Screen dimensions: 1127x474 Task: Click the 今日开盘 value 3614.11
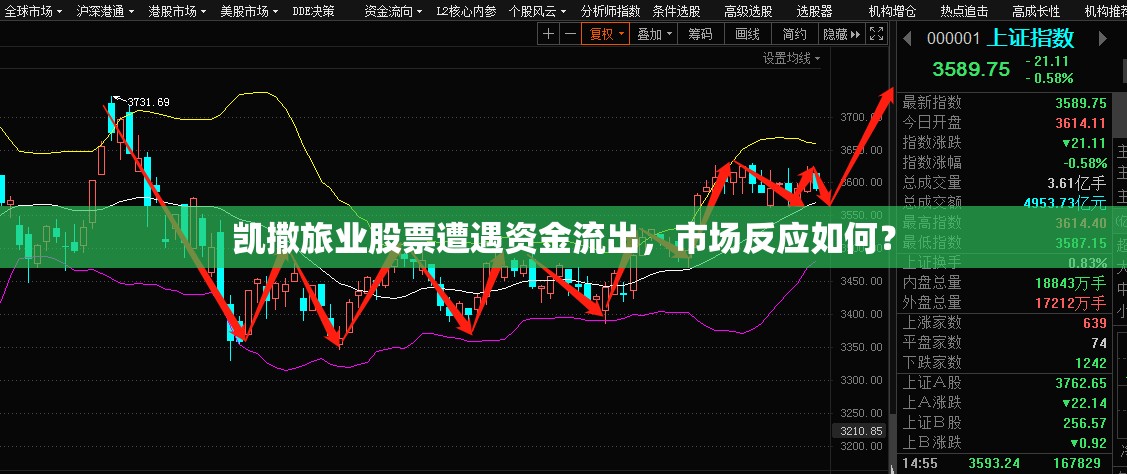[x=1080, y=123]
